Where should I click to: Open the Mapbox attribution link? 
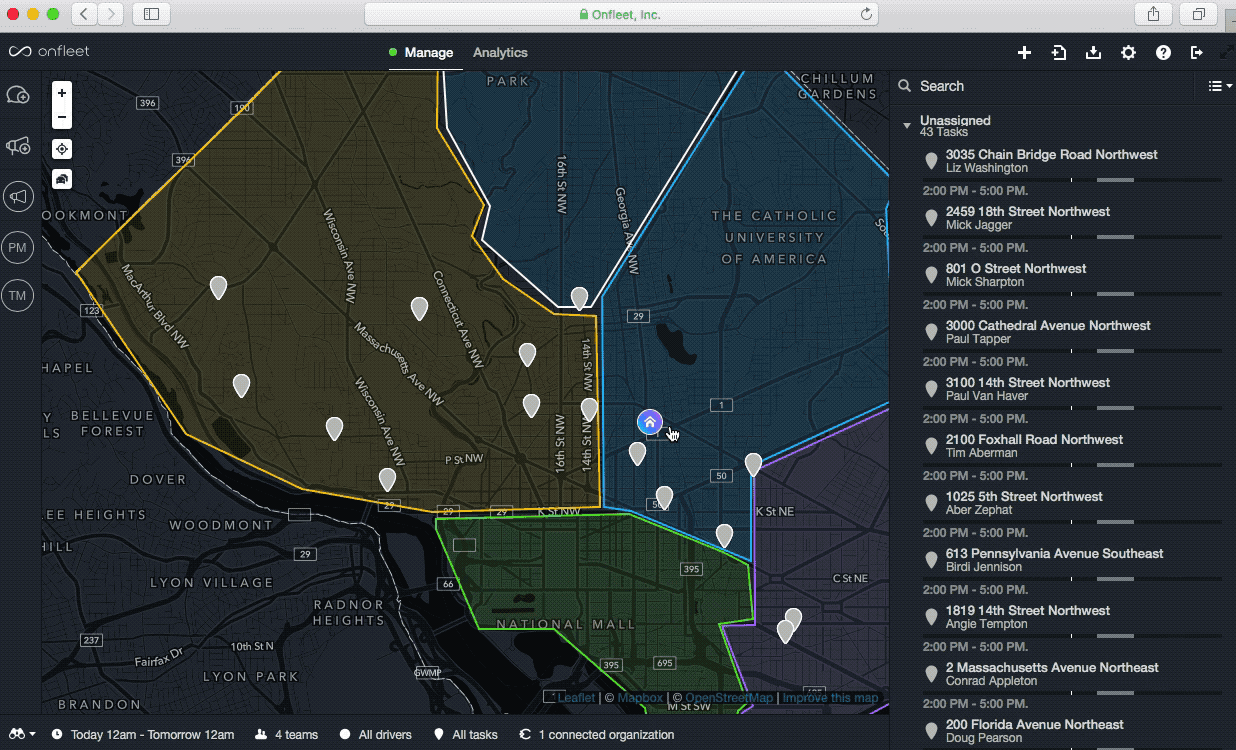640,698
